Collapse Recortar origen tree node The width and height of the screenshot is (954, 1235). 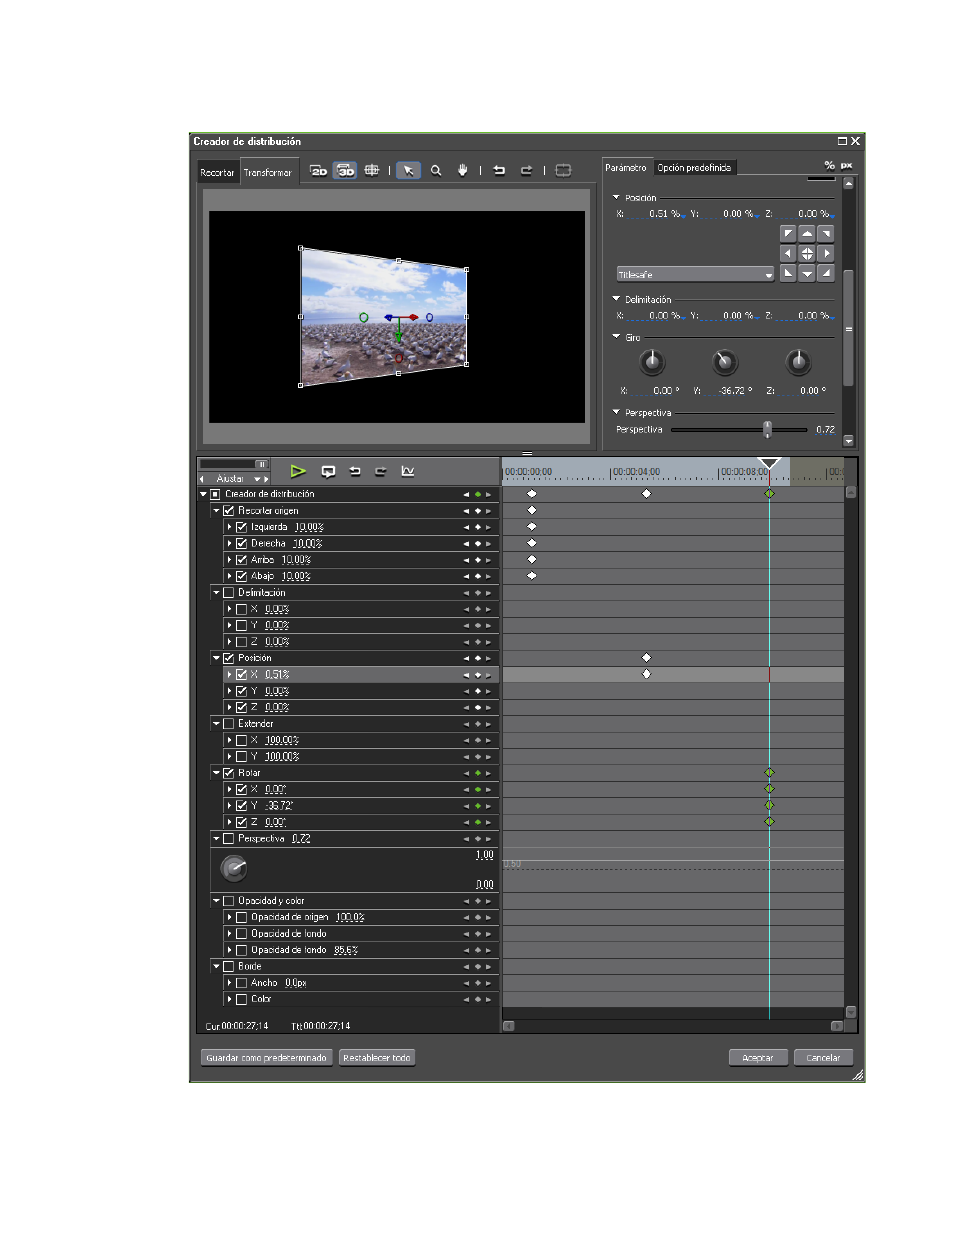[x=216, y=511]
